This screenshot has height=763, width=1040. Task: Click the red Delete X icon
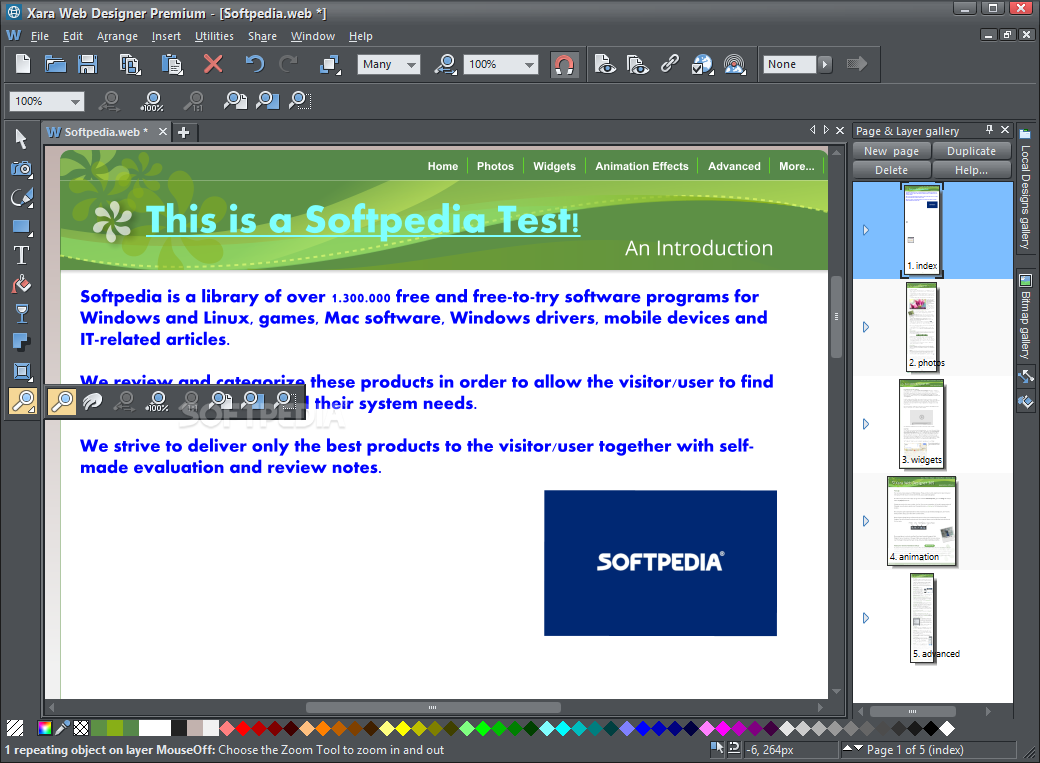(x=213, y=64)
